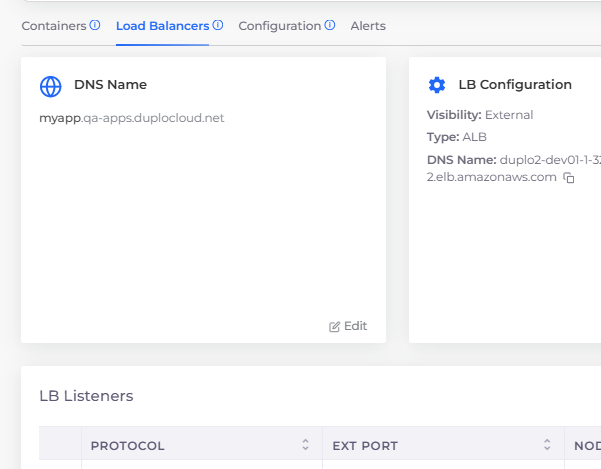
Task: Click the pencil icon beside Edit
Action: coord(334,326)
